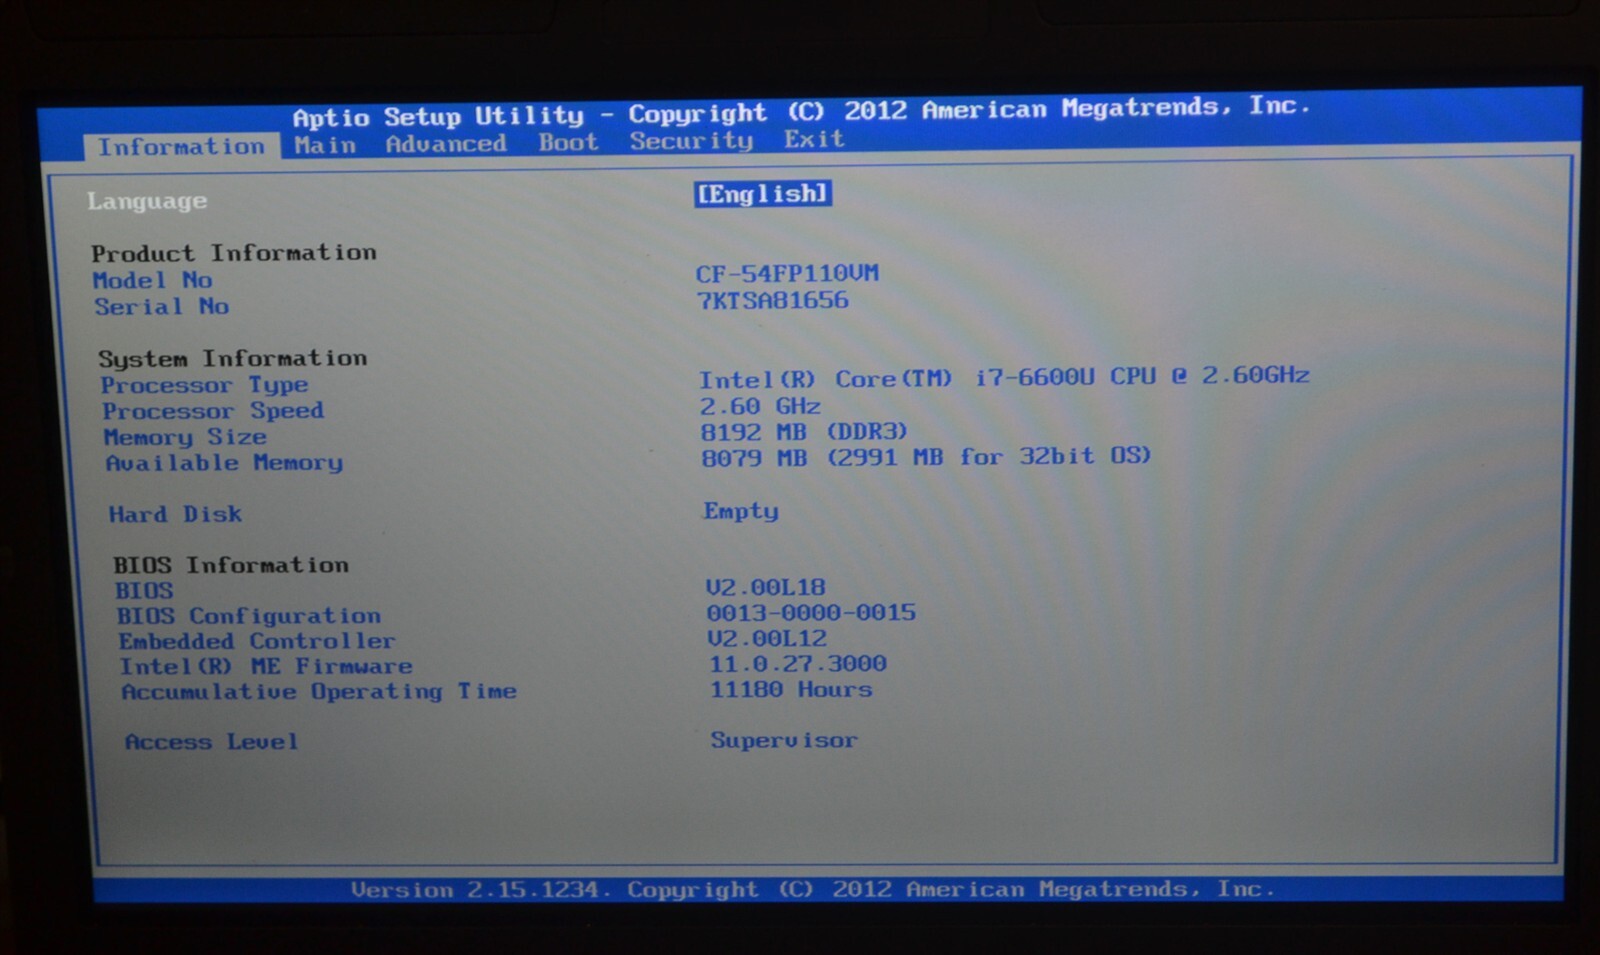Select the Exit tab

[814, 139]
